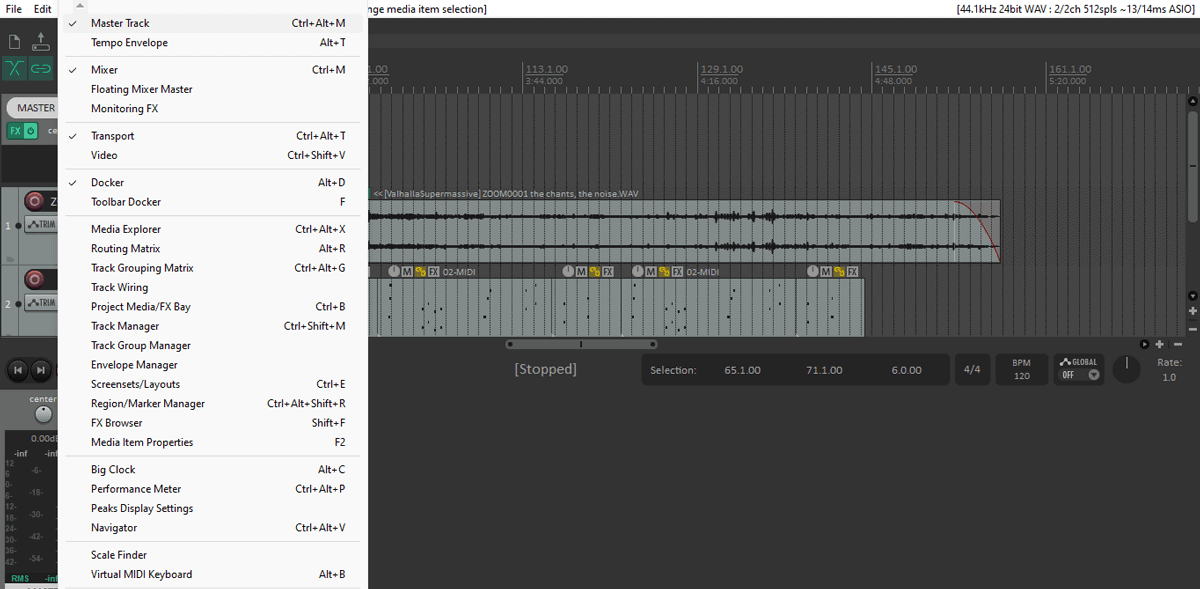Click the MASTER track label button

(36, 108)
